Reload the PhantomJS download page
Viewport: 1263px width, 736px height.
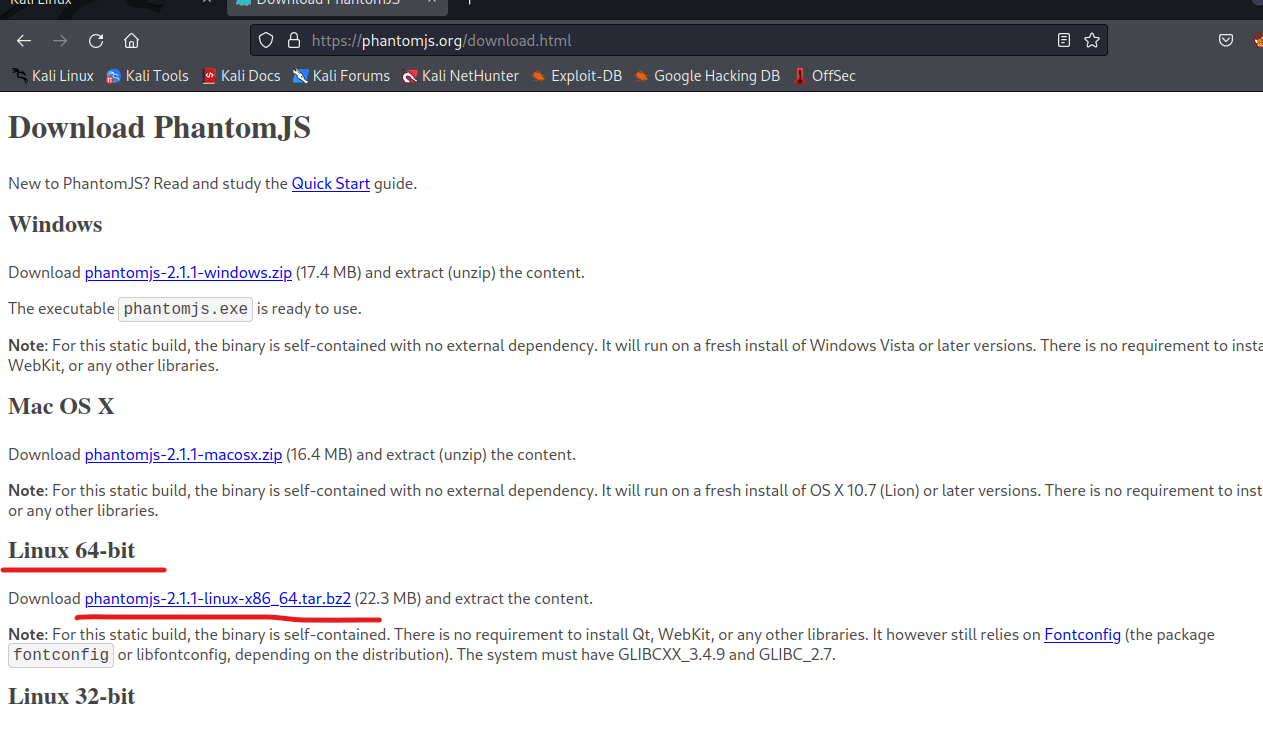pos(96,41)
